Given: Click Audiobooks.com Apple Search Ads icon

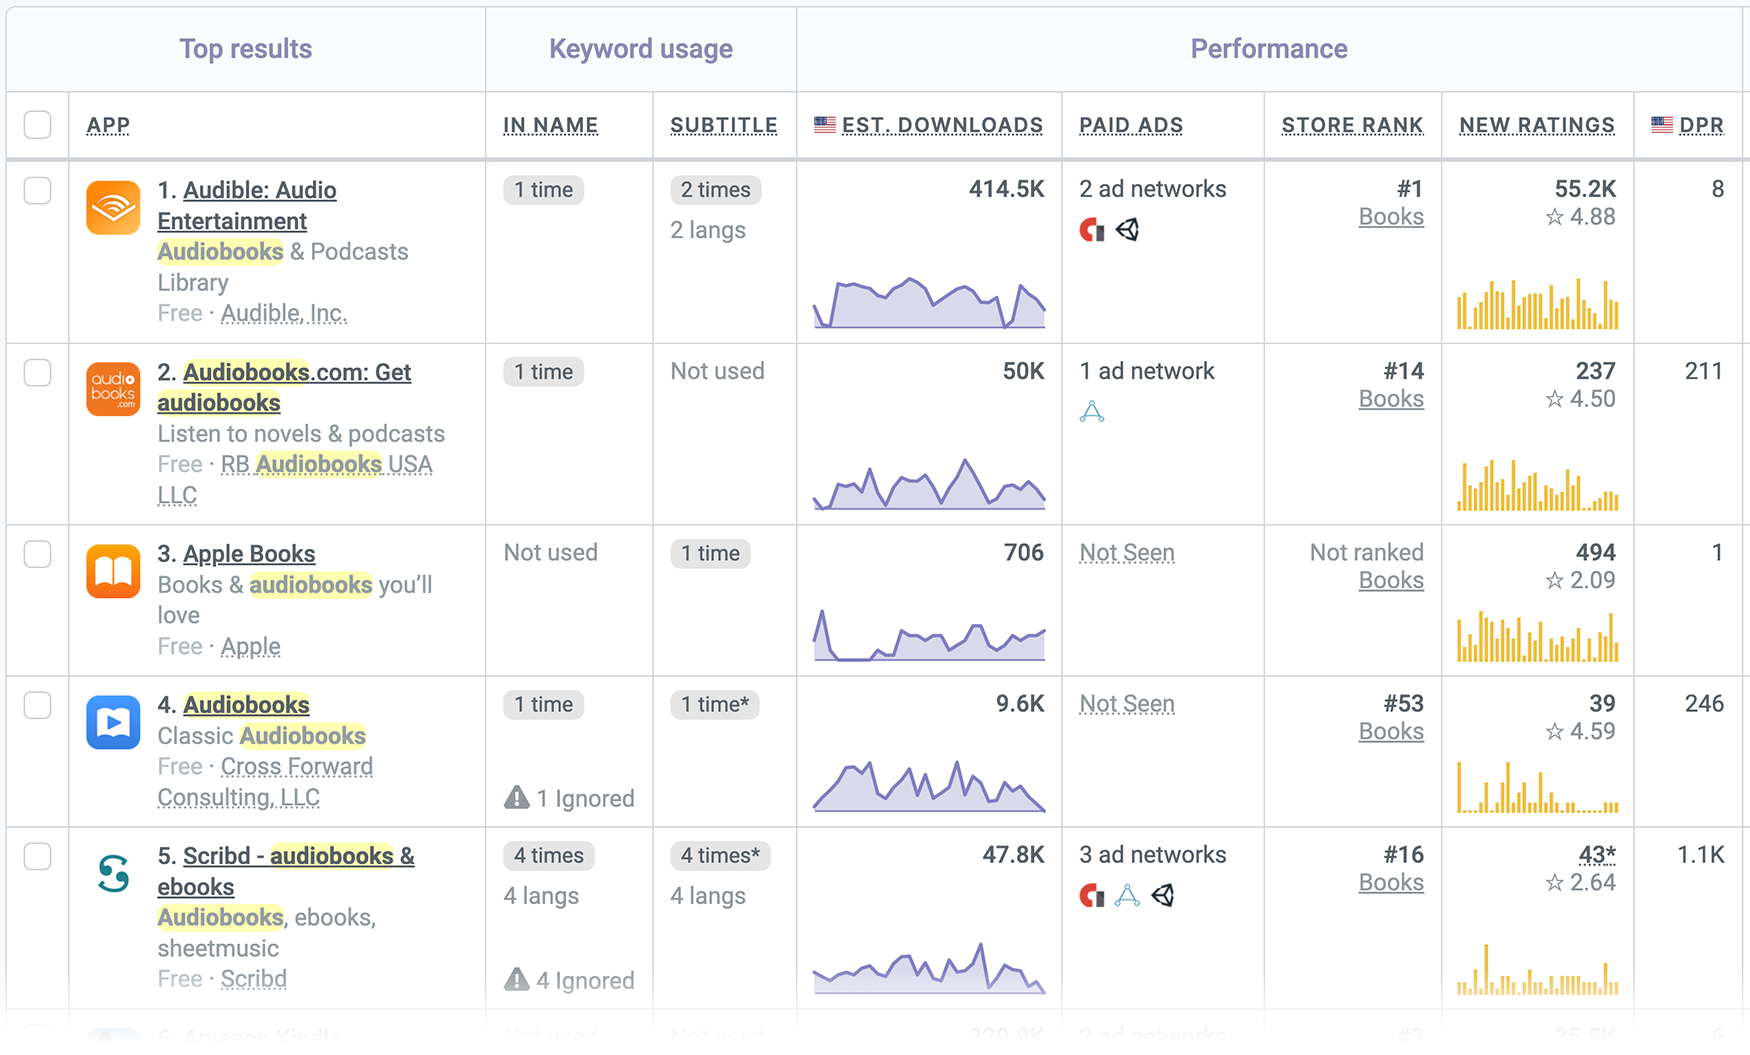Looking at the screenshot, I should click(1092, 412).
